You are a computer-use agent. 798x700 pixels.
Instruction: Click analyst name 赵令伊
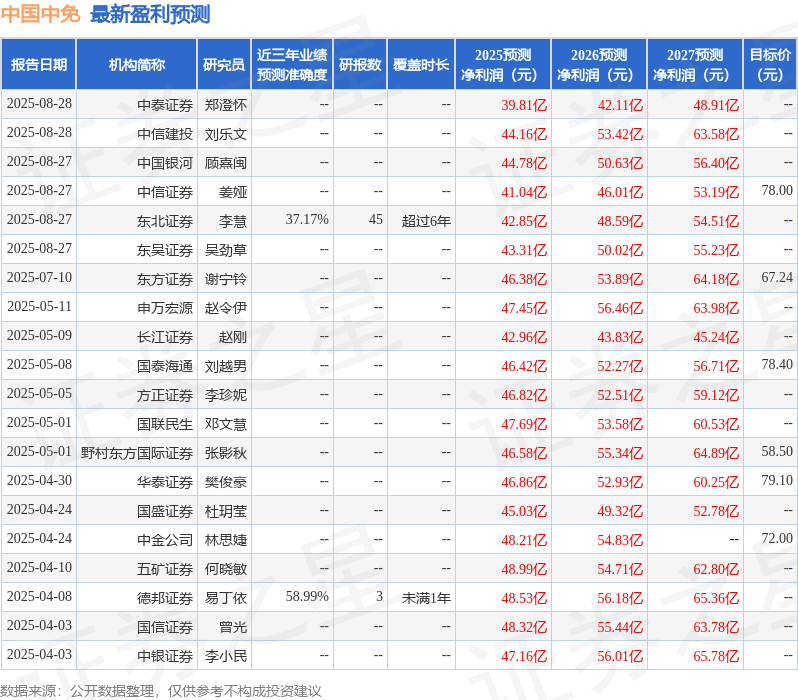[x=226, y=309]
